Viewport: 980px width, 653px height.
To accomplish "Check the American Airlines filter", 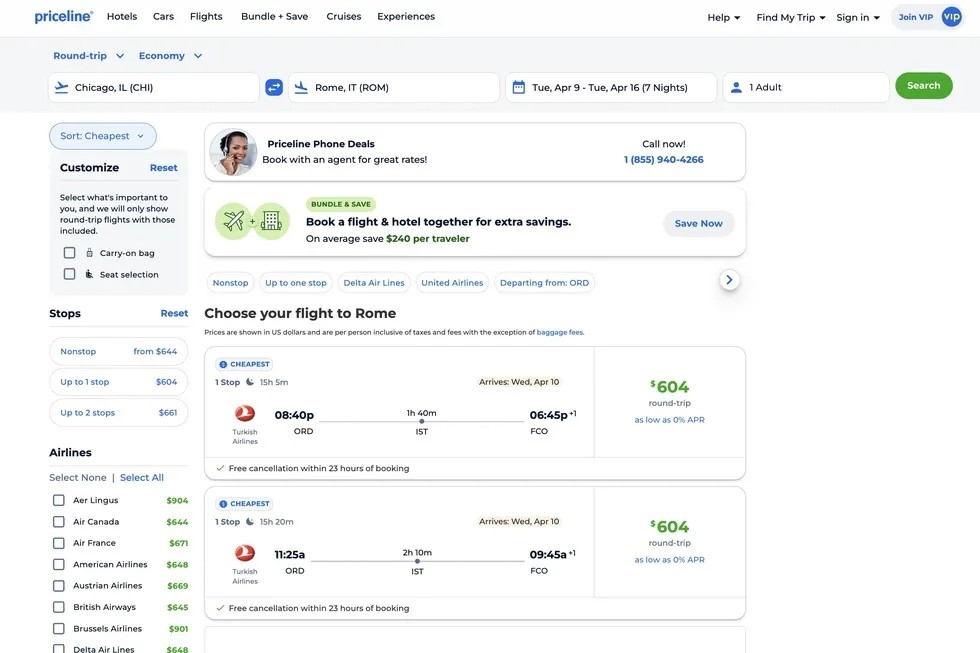I will pos(59,564).
